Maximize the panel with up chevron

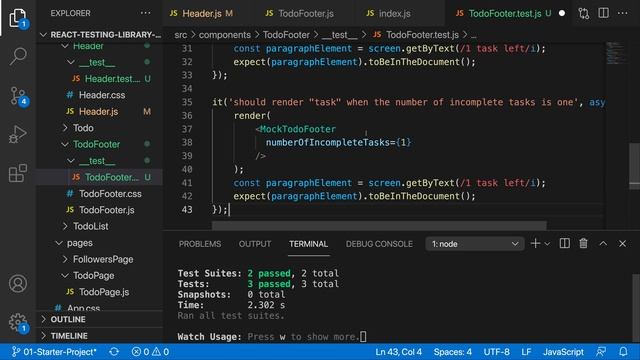[603, 244]
